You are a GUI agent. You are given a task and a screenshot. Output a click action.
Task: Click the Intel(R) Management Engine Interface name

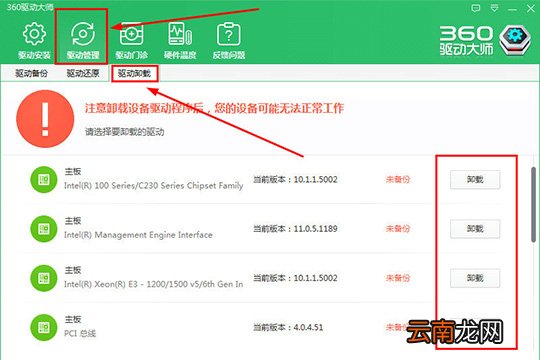(x=138, y=235)
